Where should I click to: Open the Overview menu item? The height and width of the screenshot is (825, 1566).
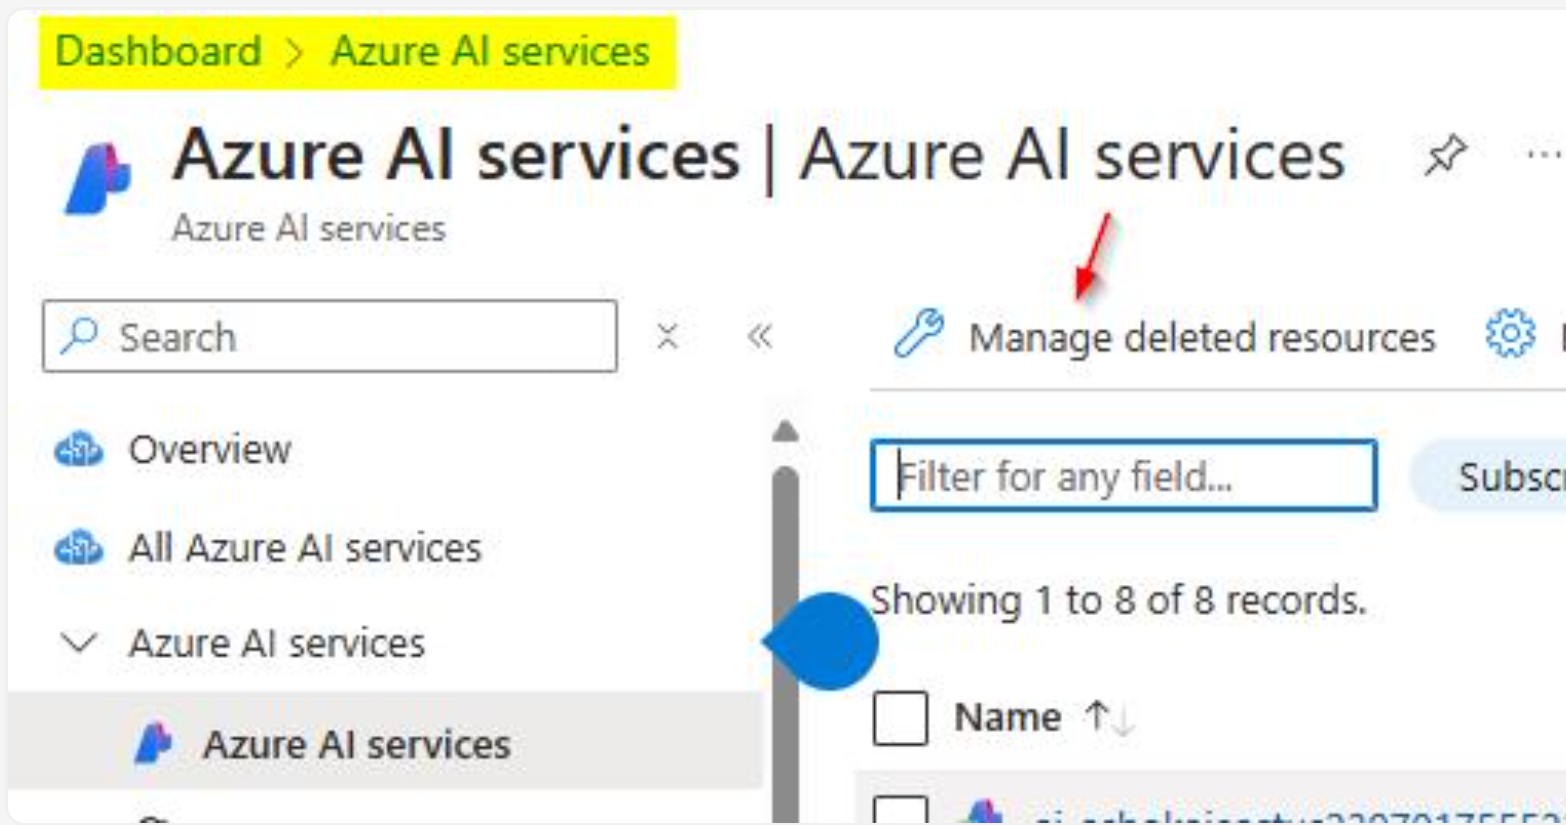[210, 450]
